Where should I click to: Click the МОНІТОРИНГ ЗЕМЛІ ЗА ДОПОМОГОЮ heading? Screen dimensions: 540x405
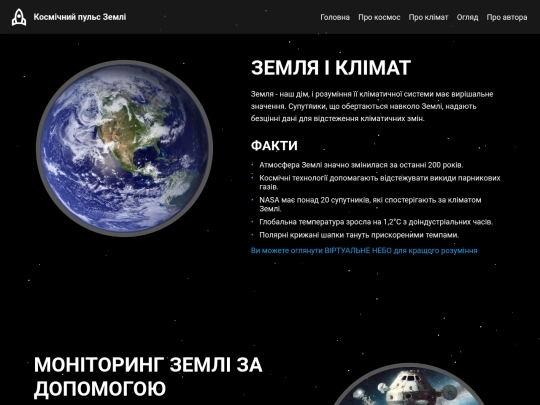tap(148, 376)
